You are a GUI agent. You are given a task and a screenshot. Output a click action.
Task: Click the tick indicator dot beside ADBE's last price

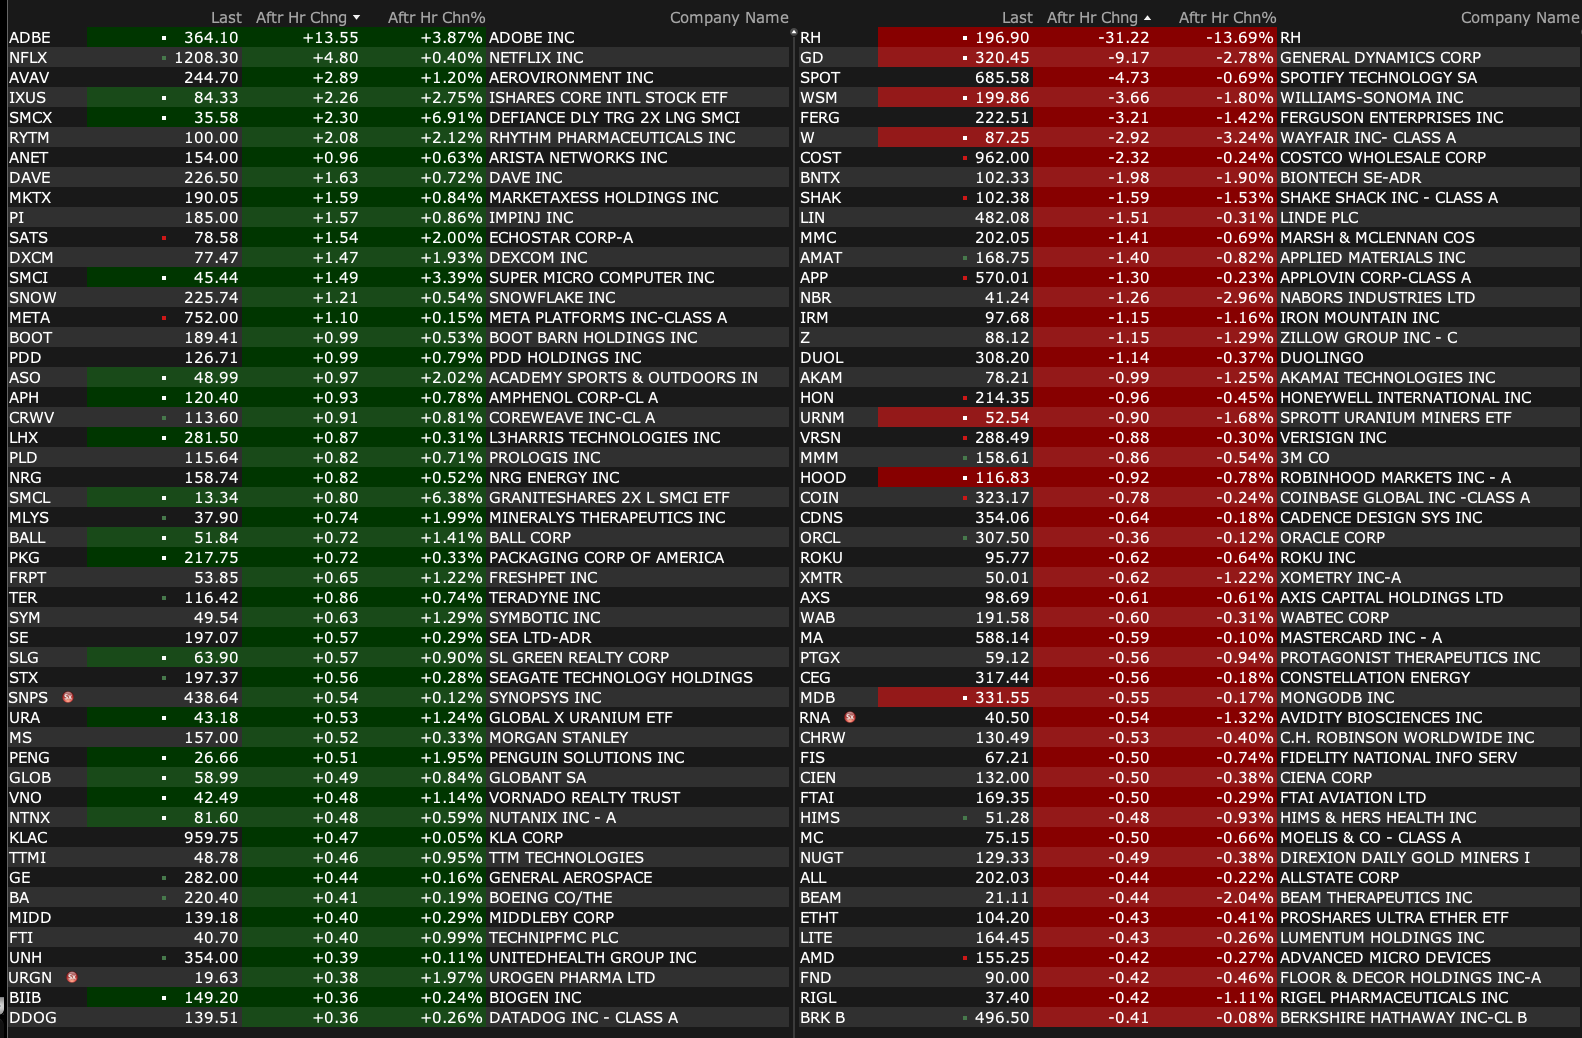[x=164, y=38]
